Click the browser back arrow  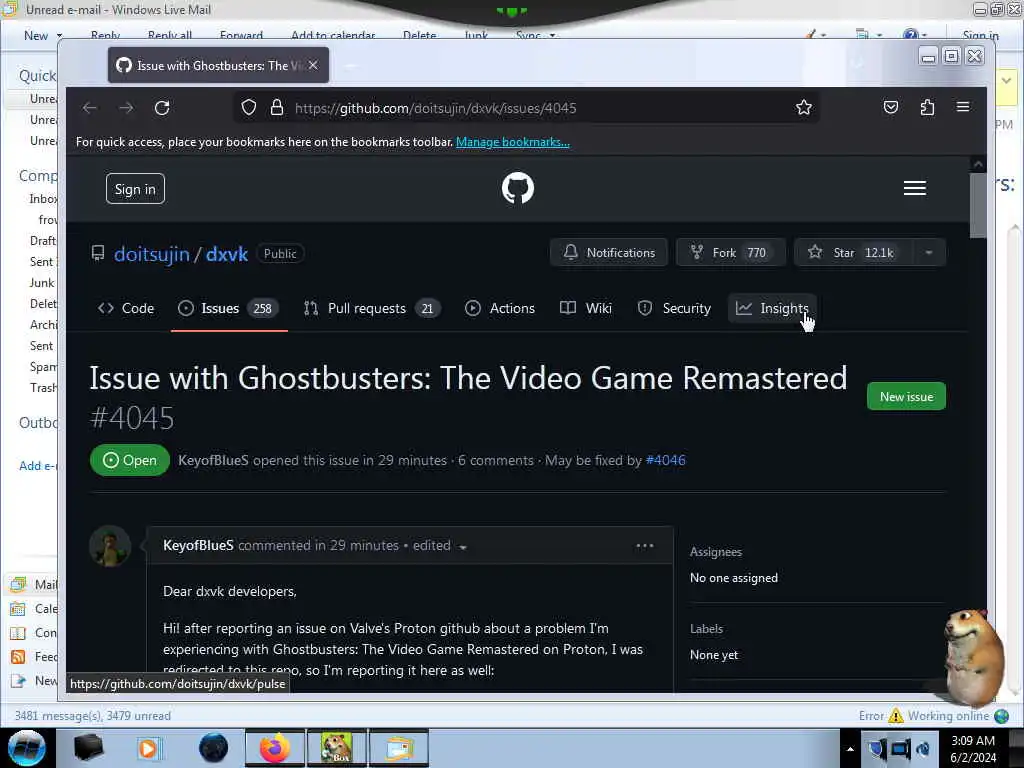pos(89,108)
